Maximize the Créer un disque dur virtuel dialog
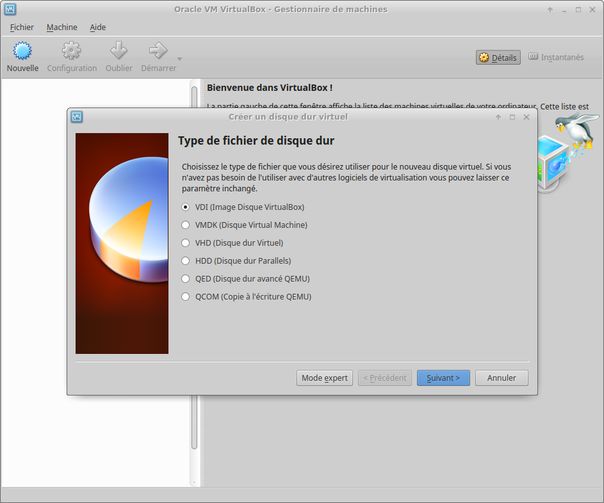The image size is (604, 503). coord(512,117)
